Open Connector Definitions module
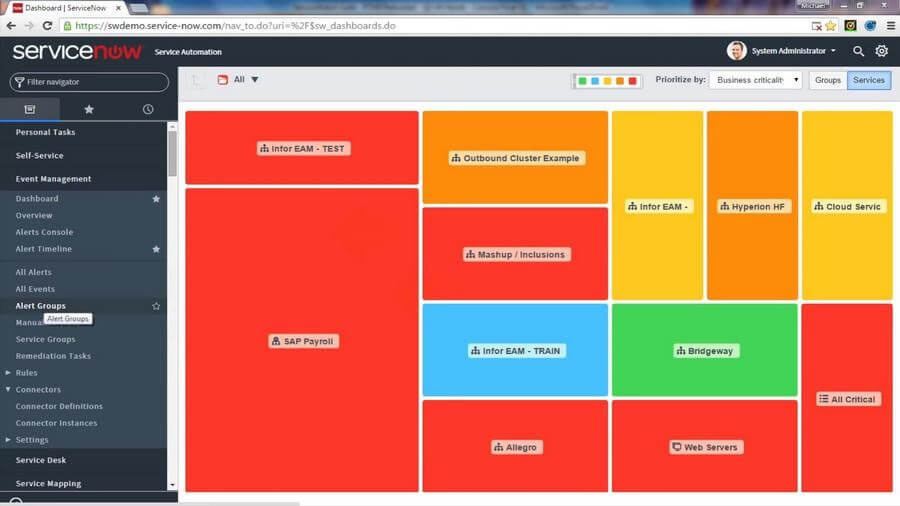The image size is (900, 506). click(59, 406)
